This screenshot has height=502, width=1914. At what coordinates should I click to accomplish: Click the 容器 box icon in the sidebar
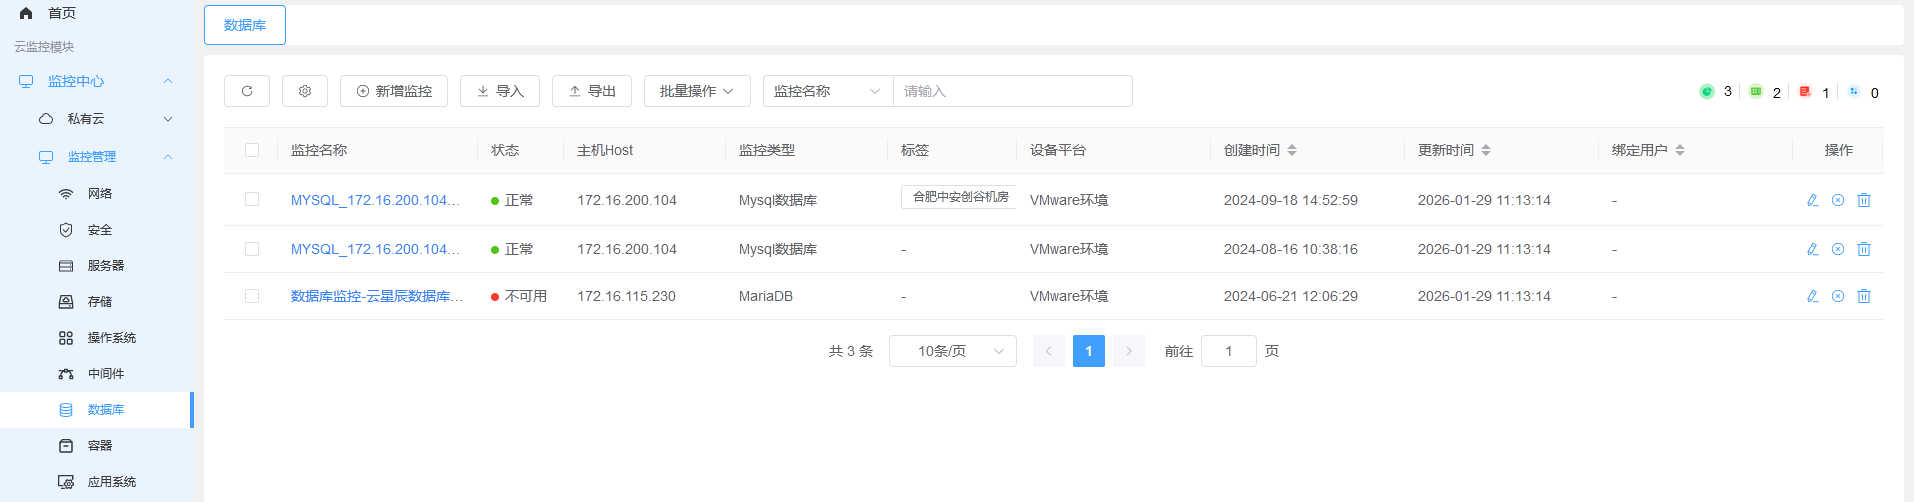(x=66, y=446)
